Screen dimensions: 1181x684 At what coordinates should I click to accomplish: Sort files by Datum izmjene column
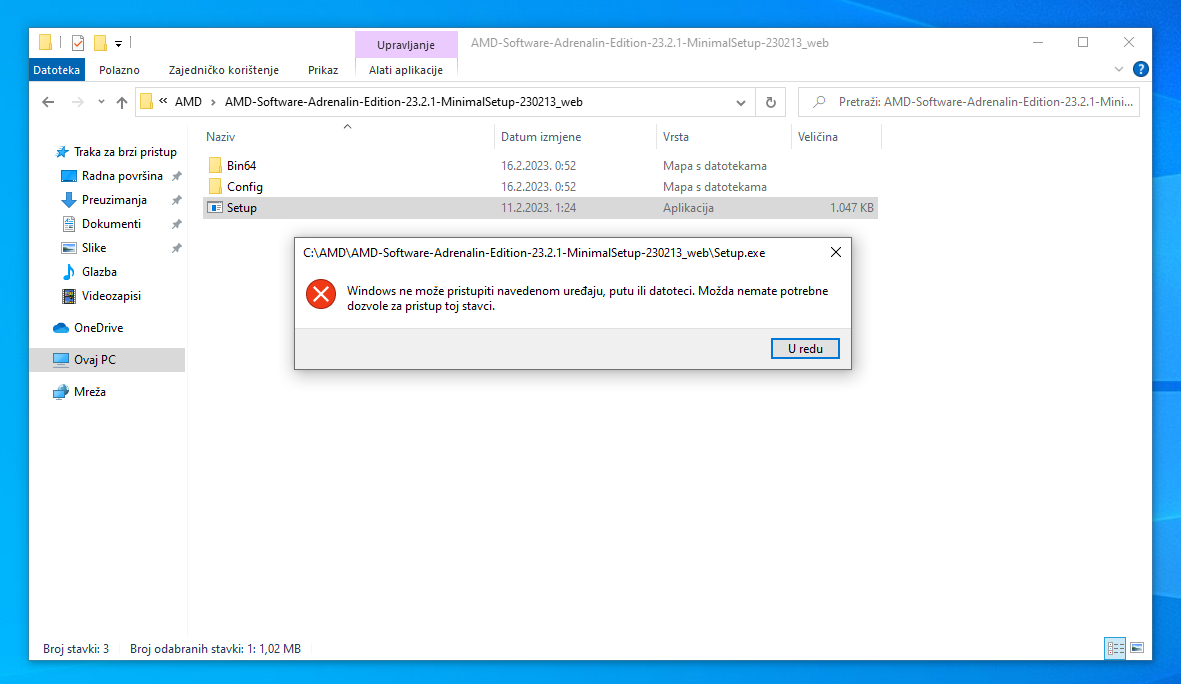(541, 137)
